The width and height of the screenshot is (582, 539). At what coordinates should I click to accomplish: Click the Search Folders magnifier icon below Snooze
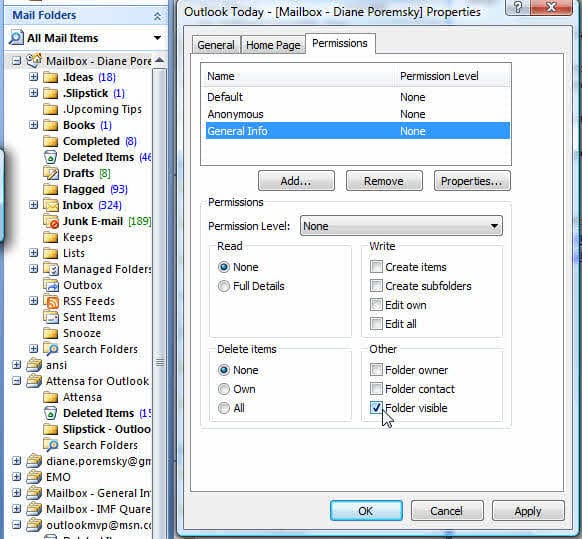[x=51, y=349]
